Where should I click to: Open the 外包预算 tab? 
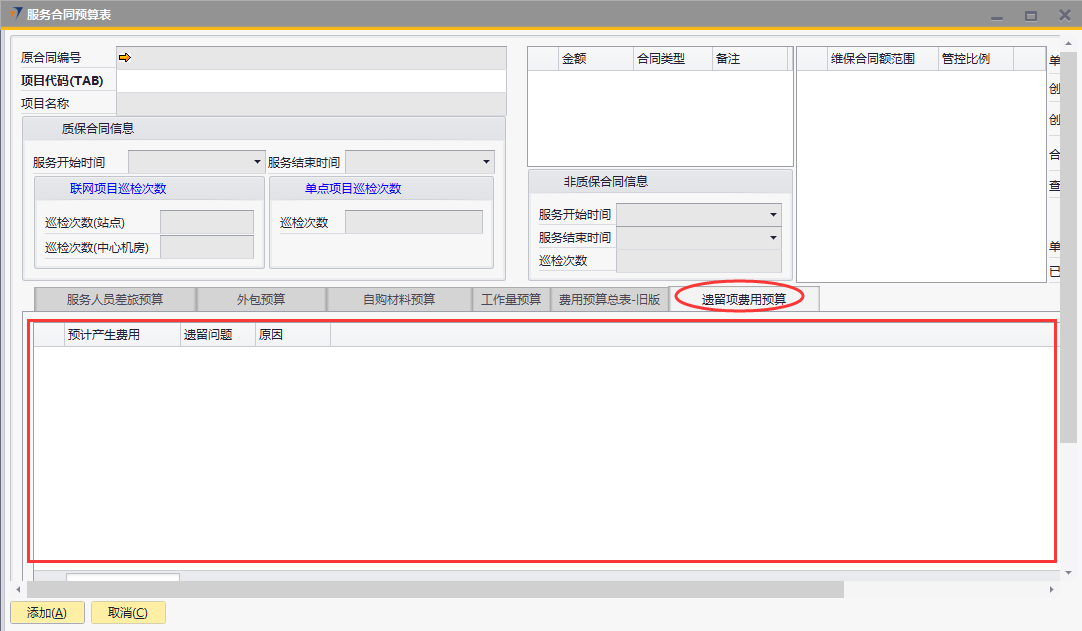261,299
